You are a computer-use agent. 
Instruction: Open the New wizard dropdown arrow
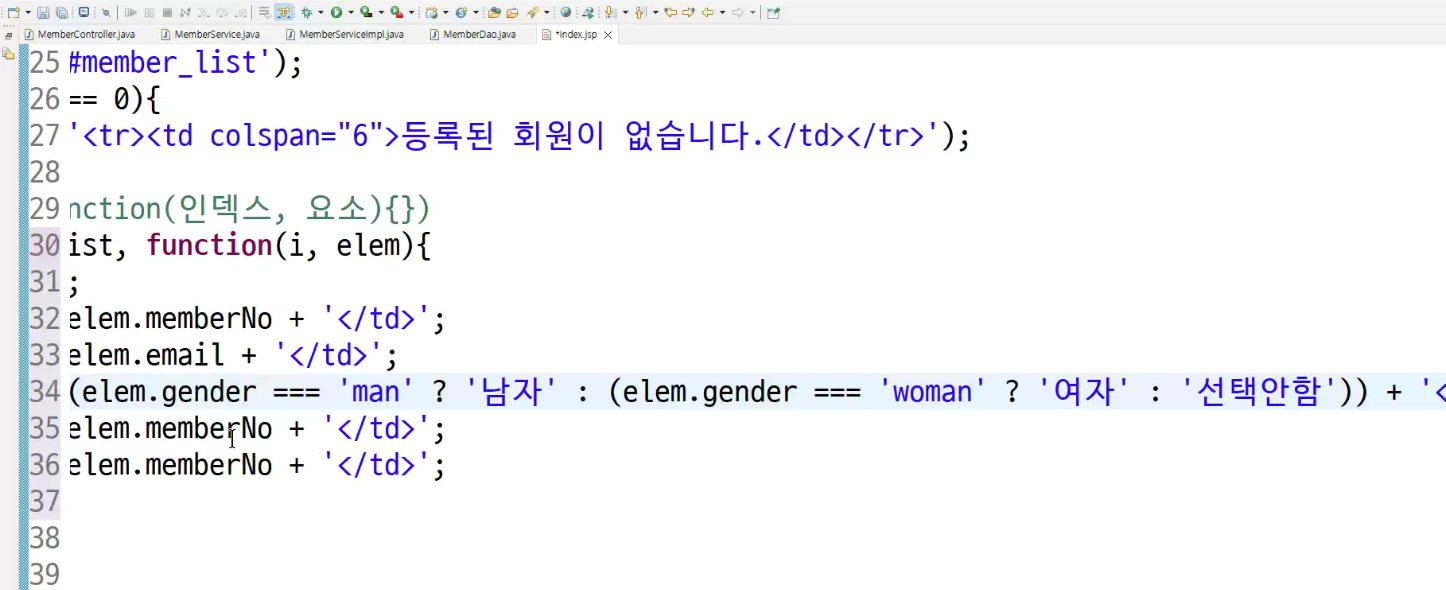(x=28, y=13)
